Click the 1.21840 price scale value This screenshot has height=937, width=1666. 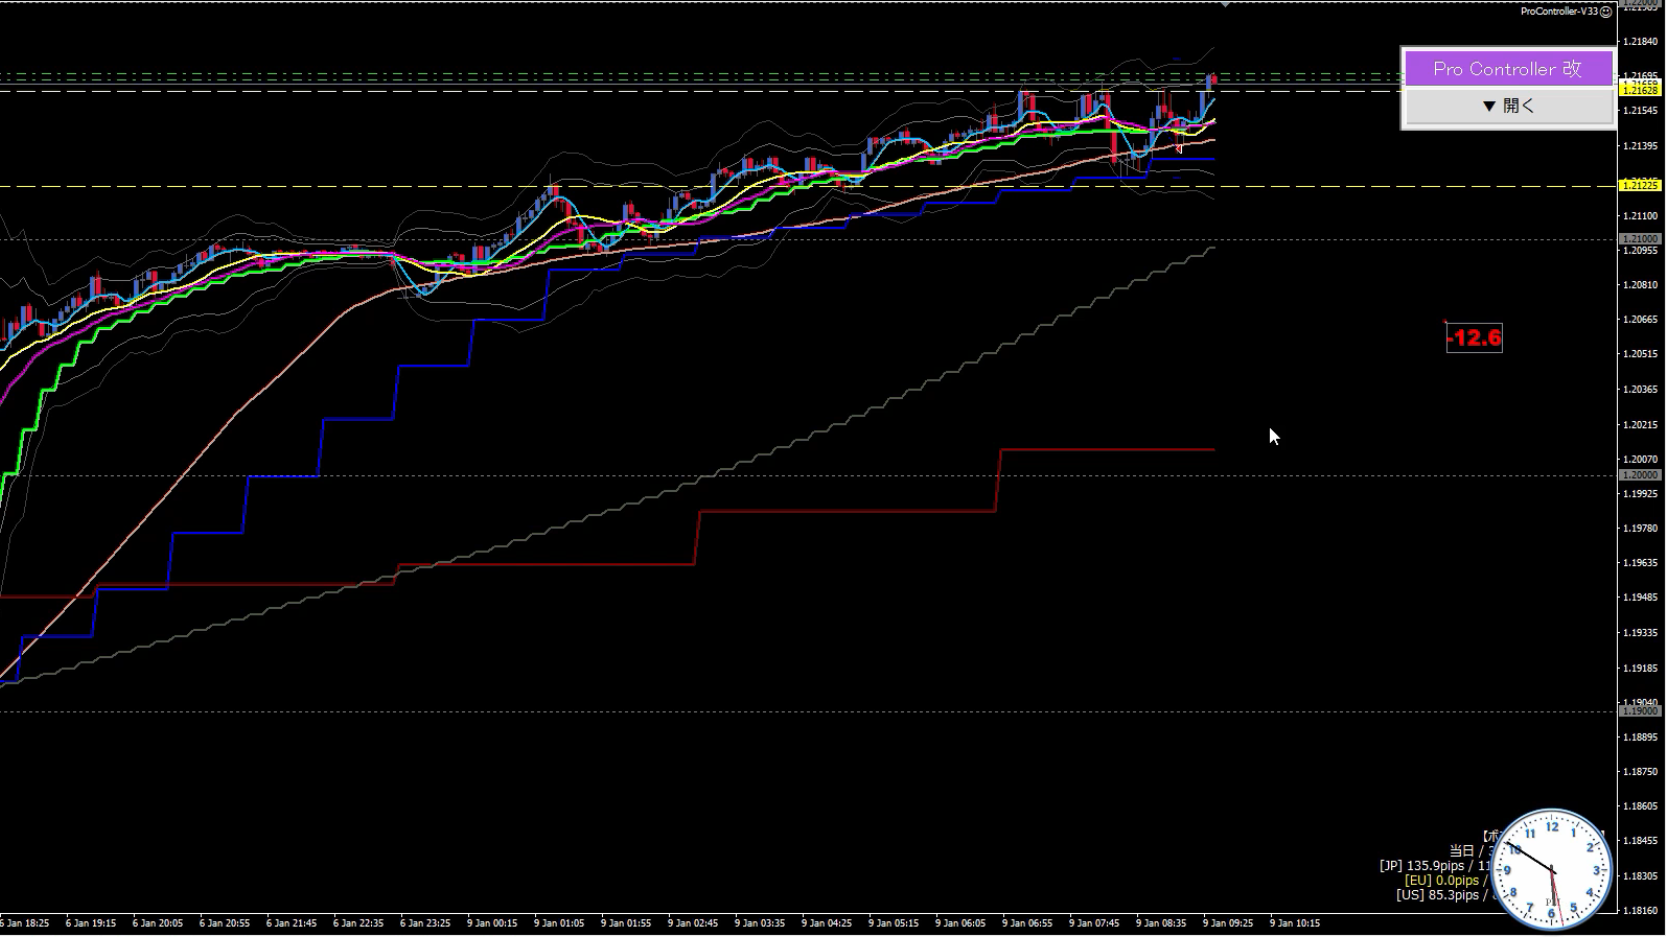tap(1641, 41)
